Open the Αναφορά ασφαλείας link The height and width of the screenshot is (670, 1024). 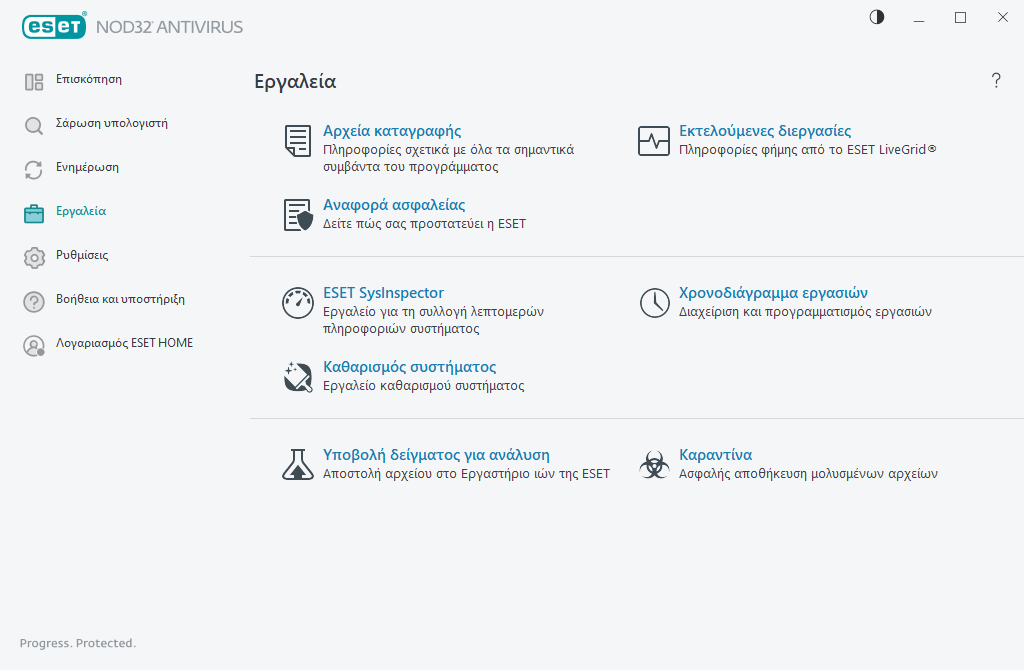coord(394,205)
